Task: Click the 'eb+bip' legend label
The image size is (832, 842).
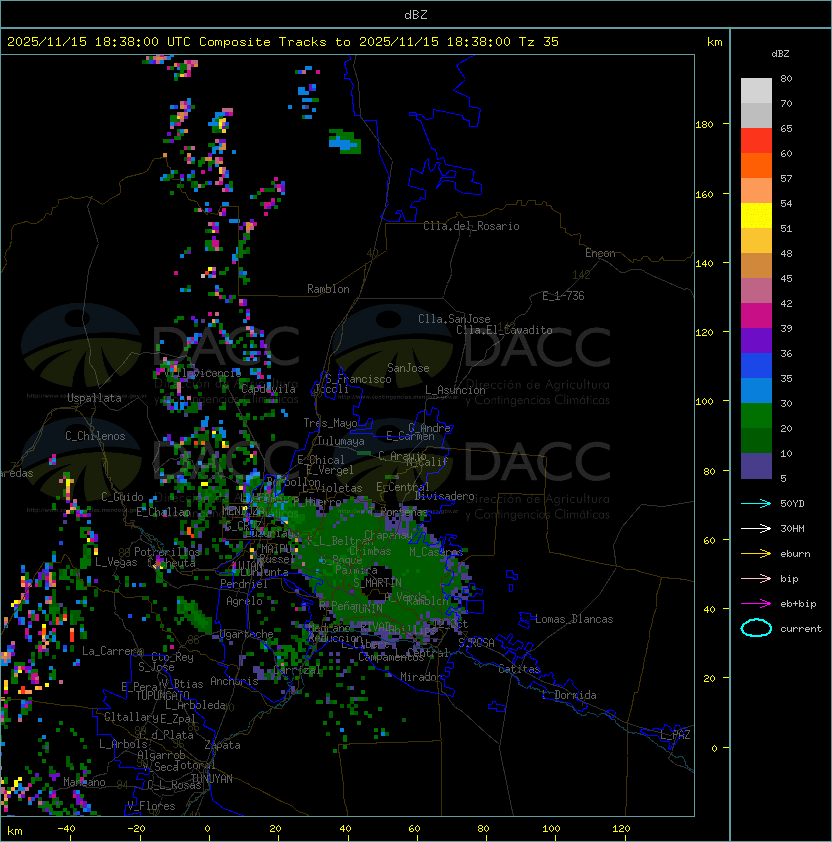Action: click(798, 604)
